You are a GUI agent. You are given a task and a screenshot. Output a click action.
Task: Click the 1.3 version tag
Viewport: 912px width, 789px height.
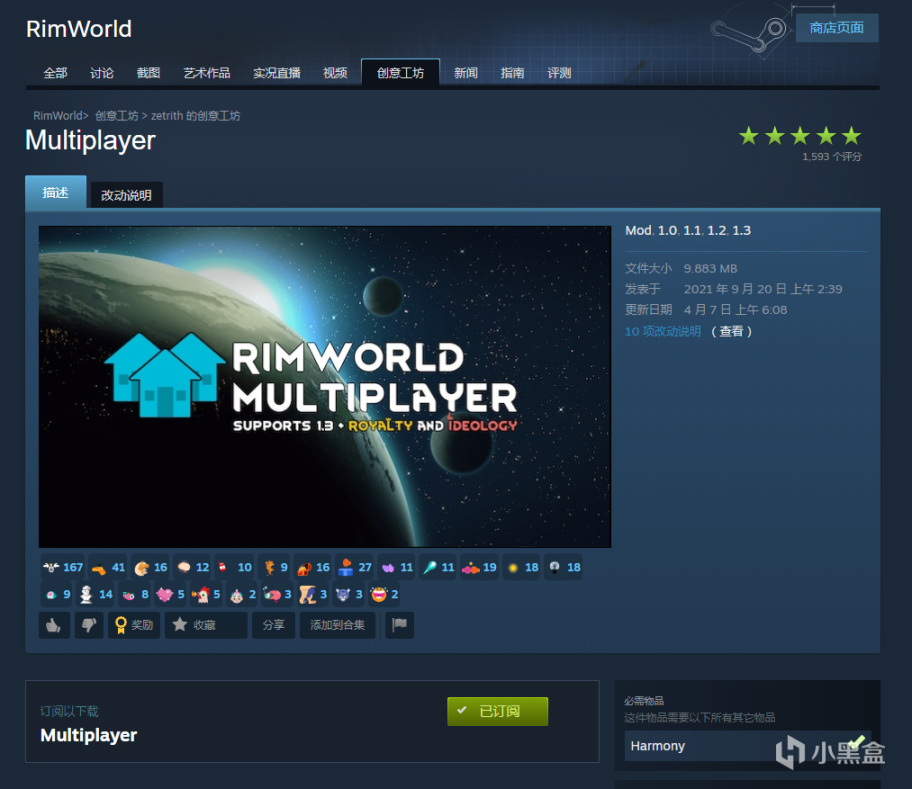coord(742,230)
